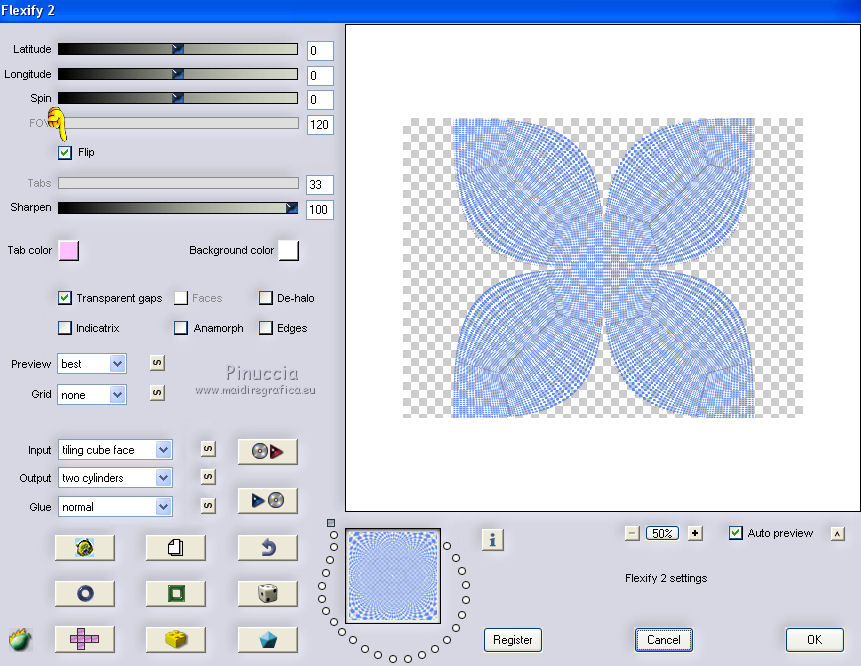
Task: Click the copy pages icon button
Action: [x=176, y=547]
